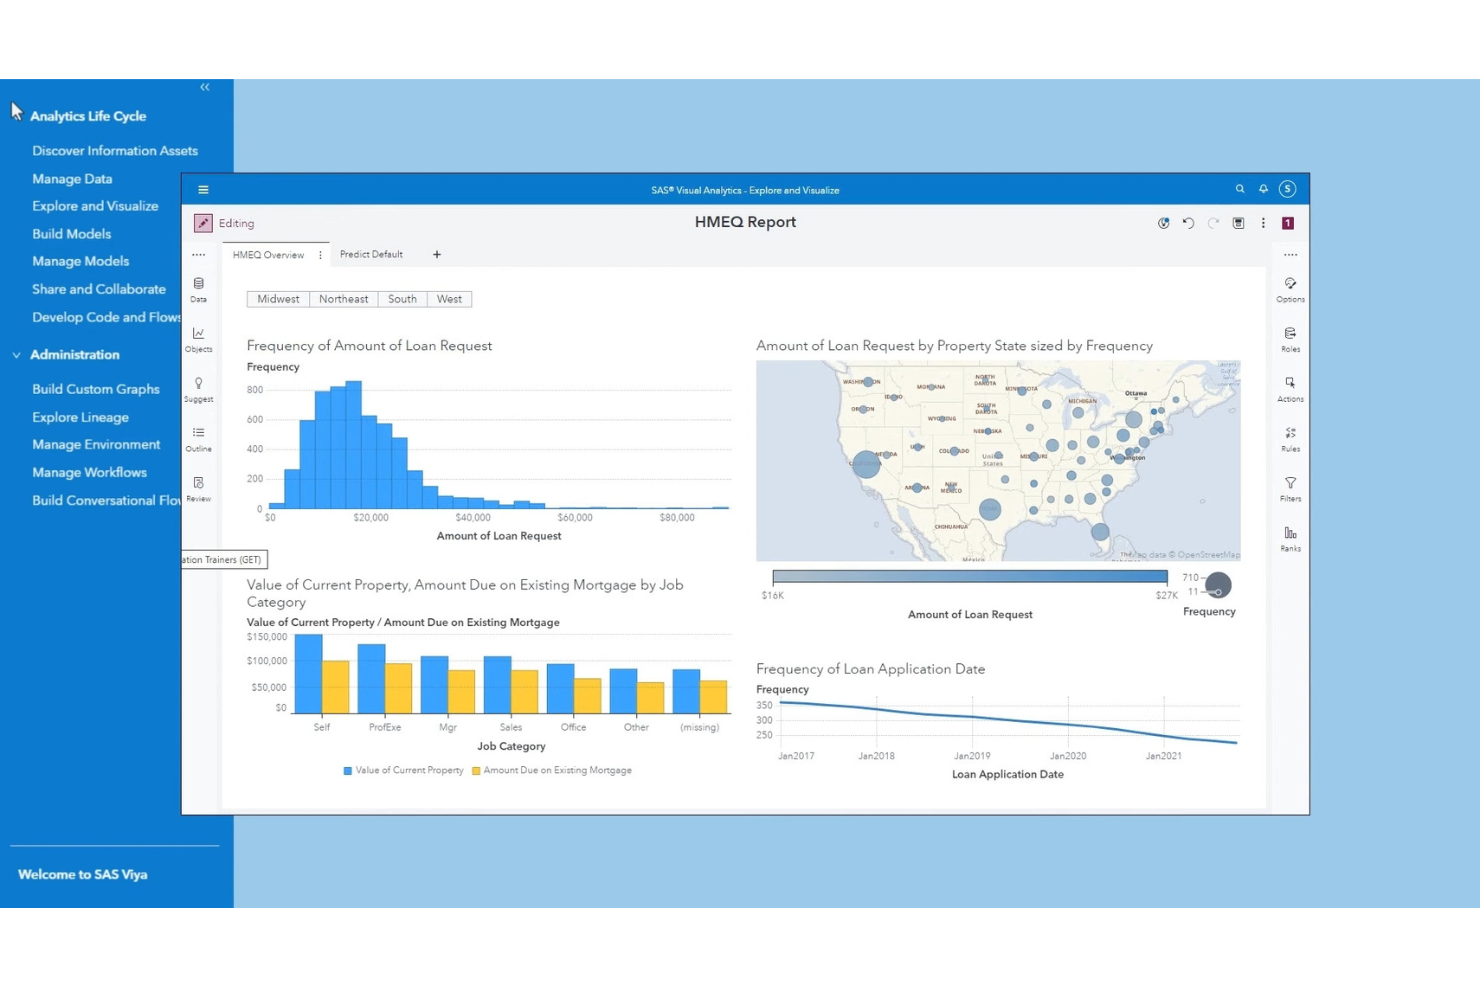
Task: Toggle the Northeast region filter button
Action: pos(343,299)
